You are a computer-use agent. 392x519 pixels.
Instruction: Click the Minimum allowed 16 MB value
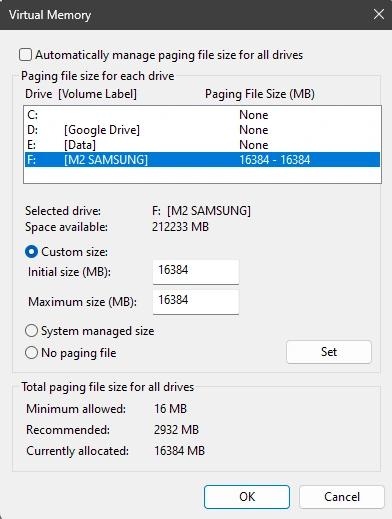tap(170, 408)
